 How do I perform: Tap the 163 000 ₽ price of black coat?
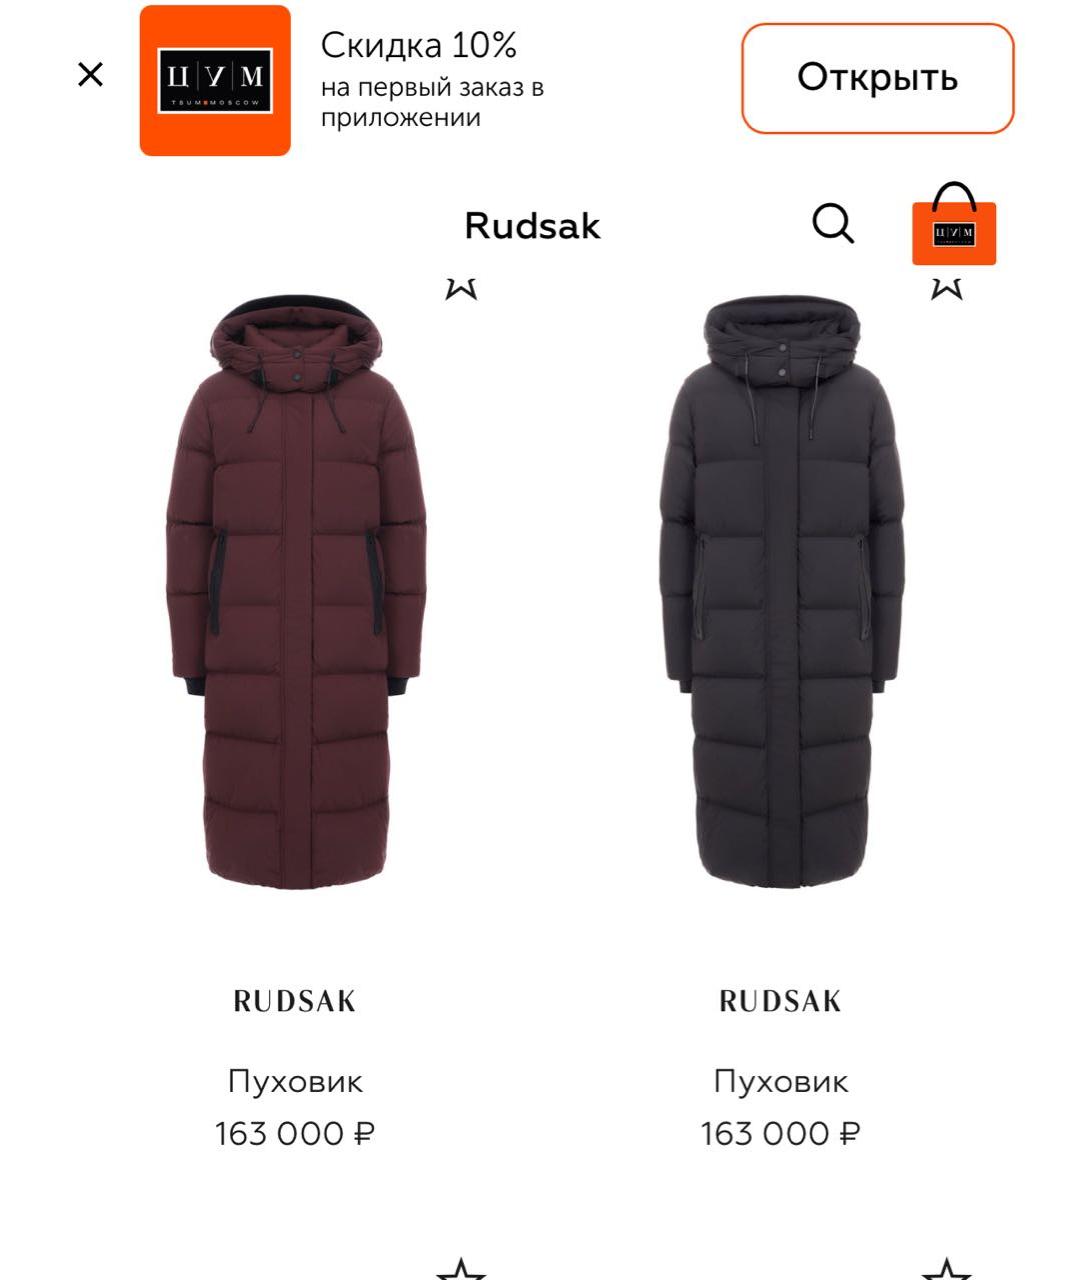pyautogui.click(x=781, y=1134)
